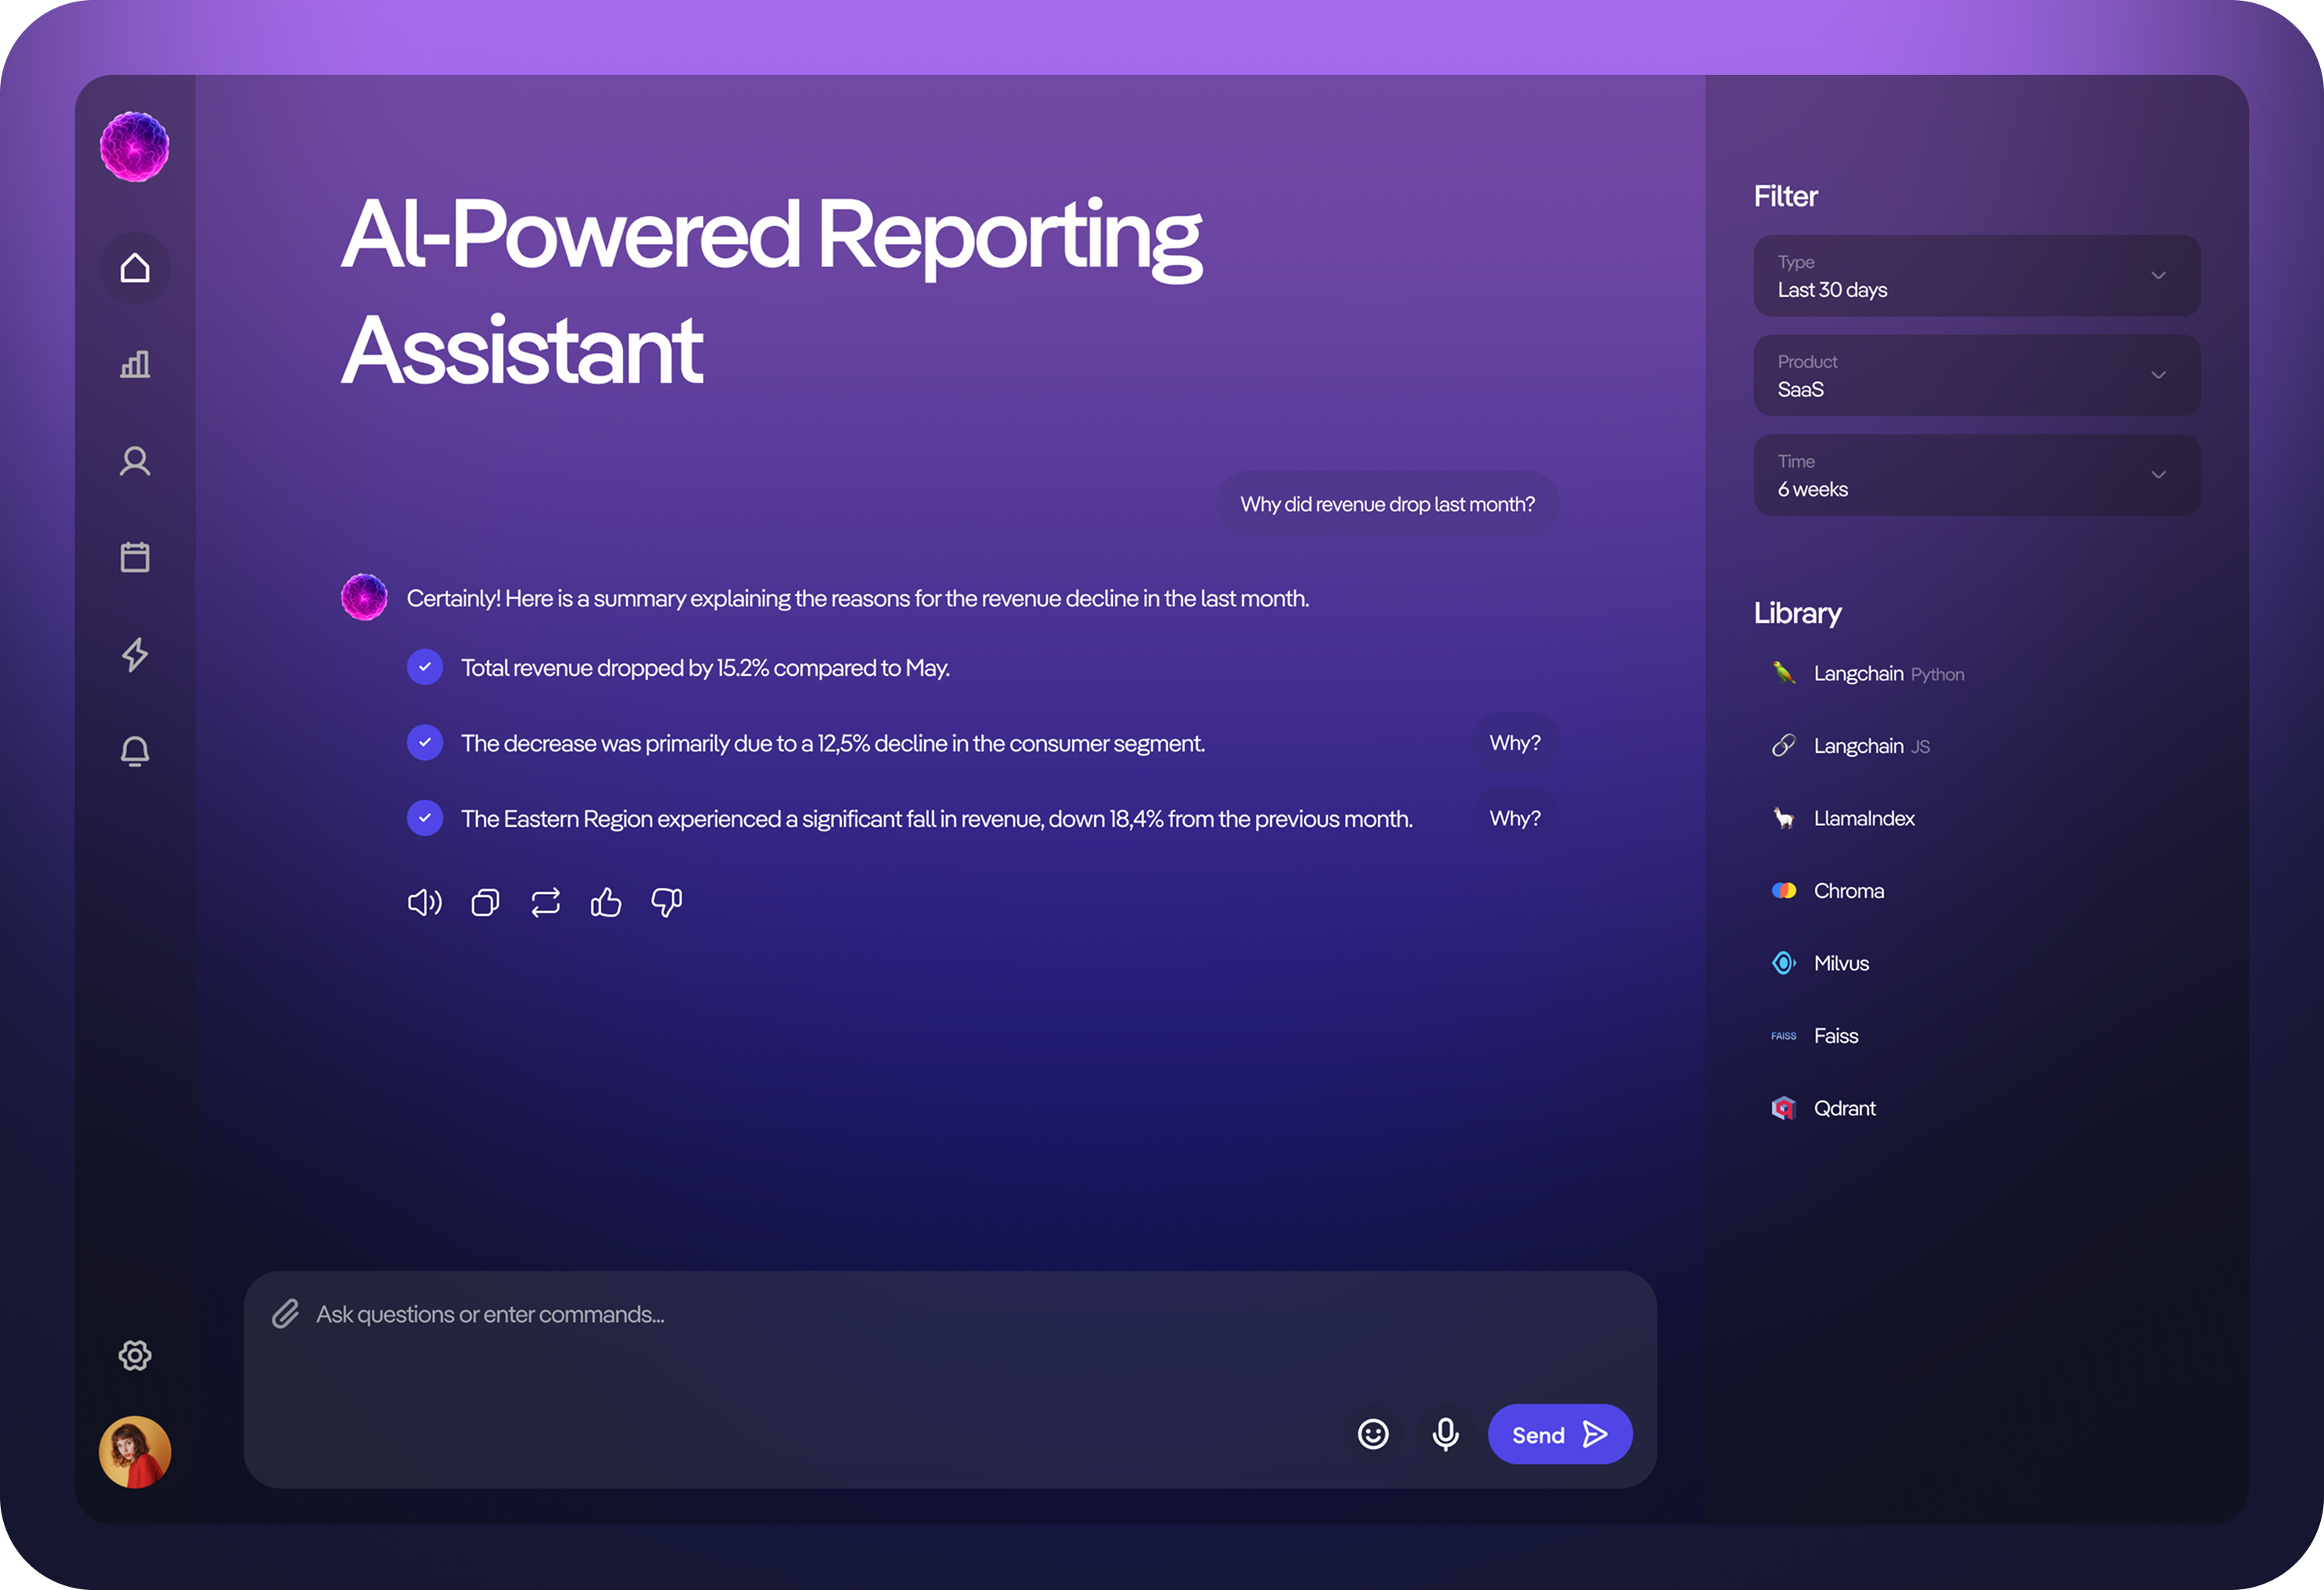2324x1590 pixels.
Task: Select Langchain Python in the Library
Action: (1867, 673)
